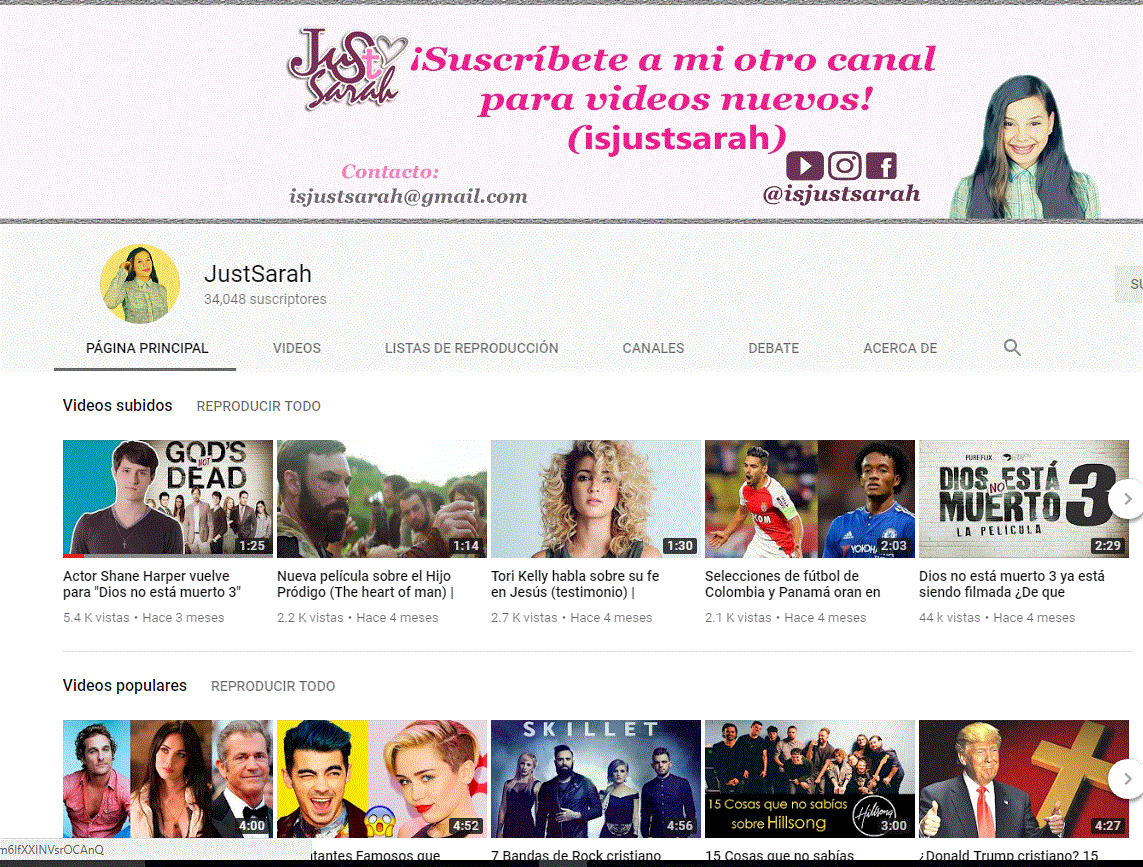Open the Colombia and Panamá soccer thumbnail
1143x867 pixels.
coord(810,499)
